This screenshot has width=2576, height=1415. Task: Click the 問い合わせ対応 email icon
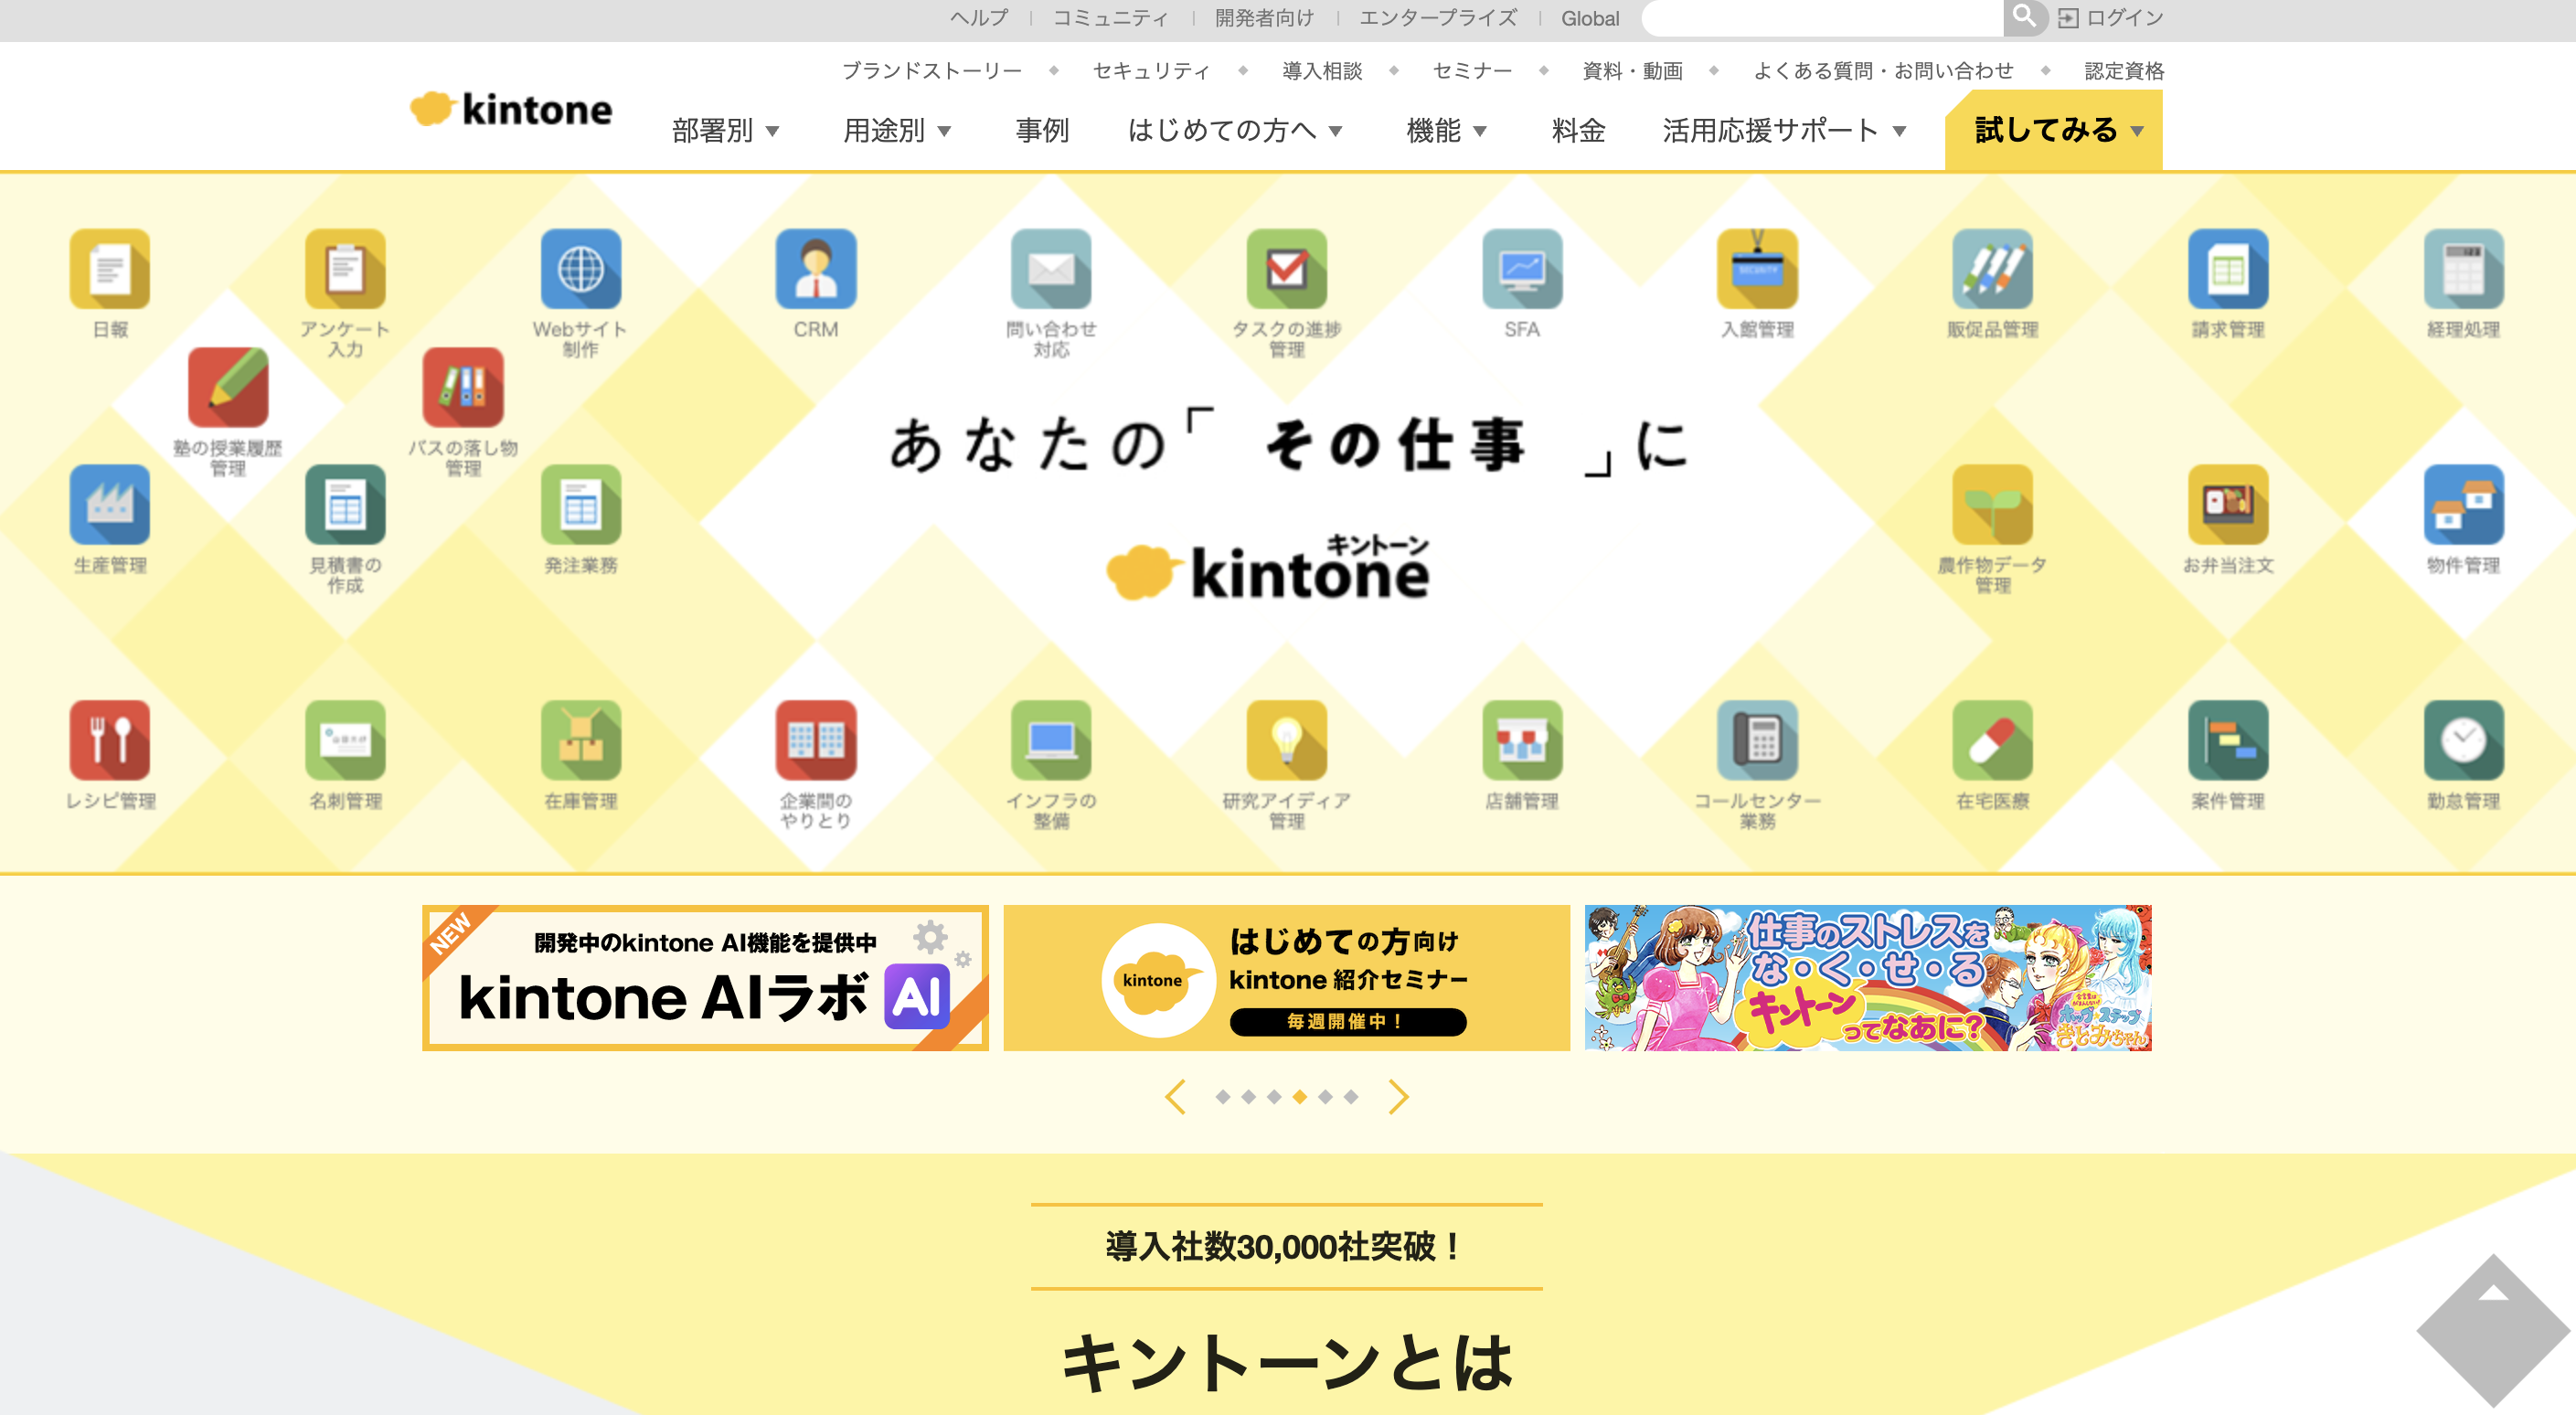[x=1051, y=270]
